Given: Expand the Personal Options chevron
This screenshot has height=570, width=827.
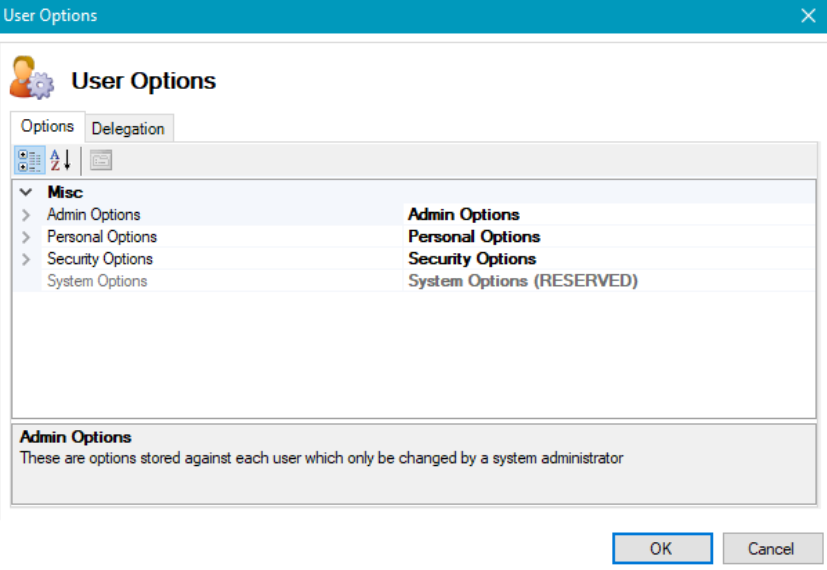Looking at the screenshot, I should click(x=26, y=237).
